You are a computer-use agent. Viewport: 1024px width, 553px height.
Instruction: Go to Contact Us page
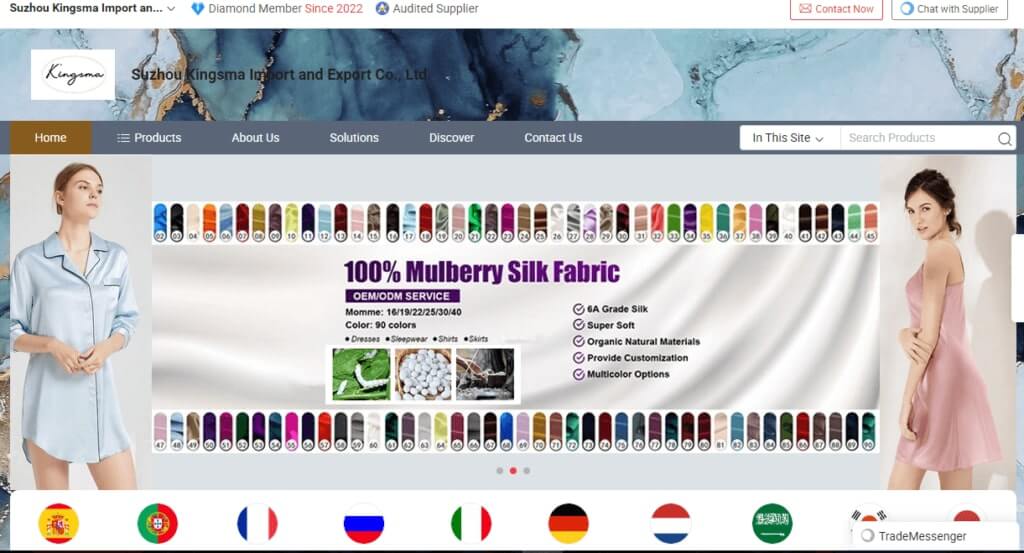(x=553, y=138)
